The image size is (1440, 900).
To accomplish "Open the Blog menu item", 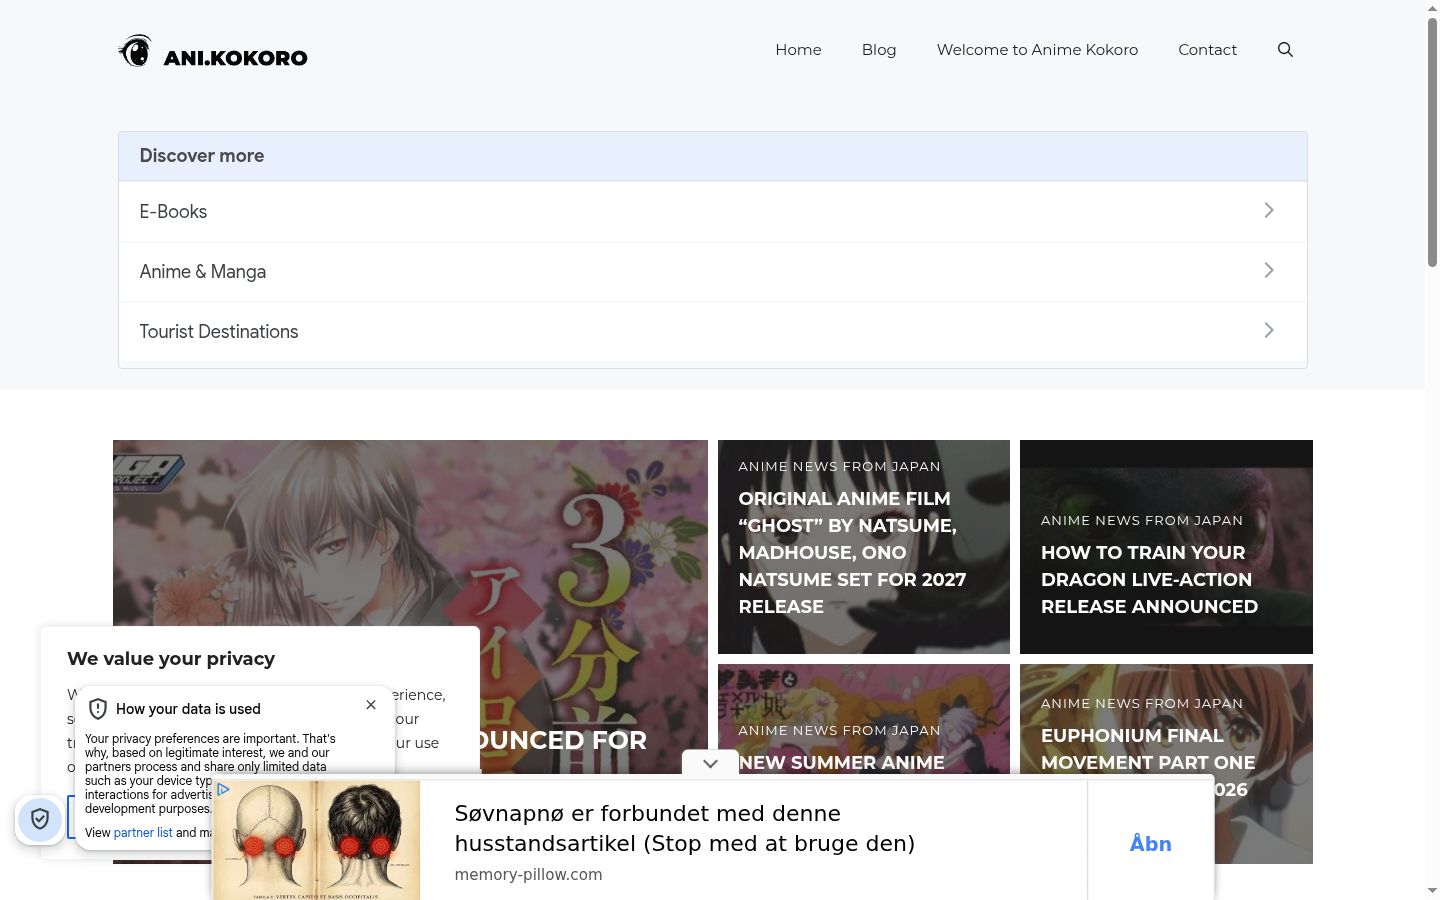I will click(879, 50).
